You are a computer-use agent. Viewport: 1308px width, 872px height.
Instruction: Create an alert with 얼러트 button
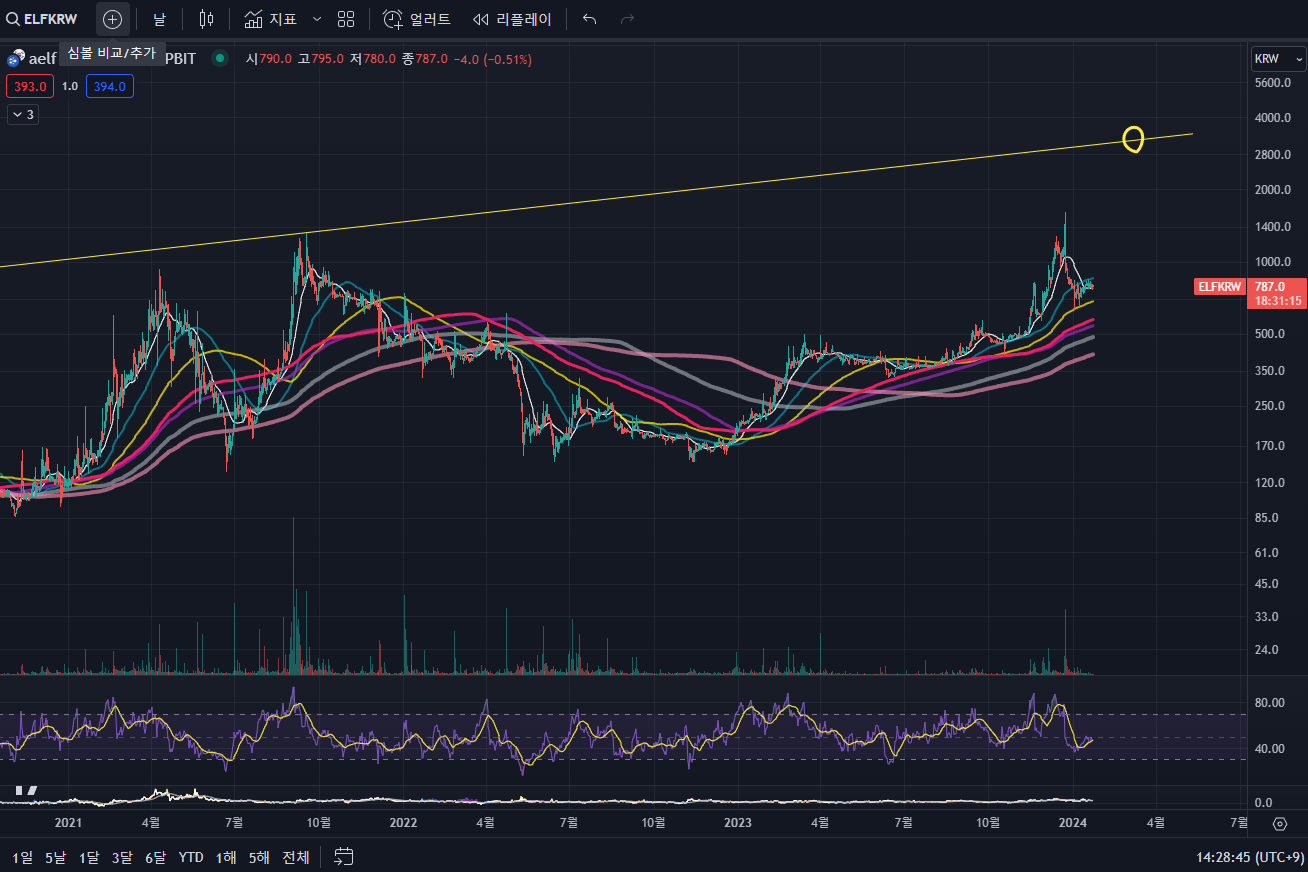[417, 19]
